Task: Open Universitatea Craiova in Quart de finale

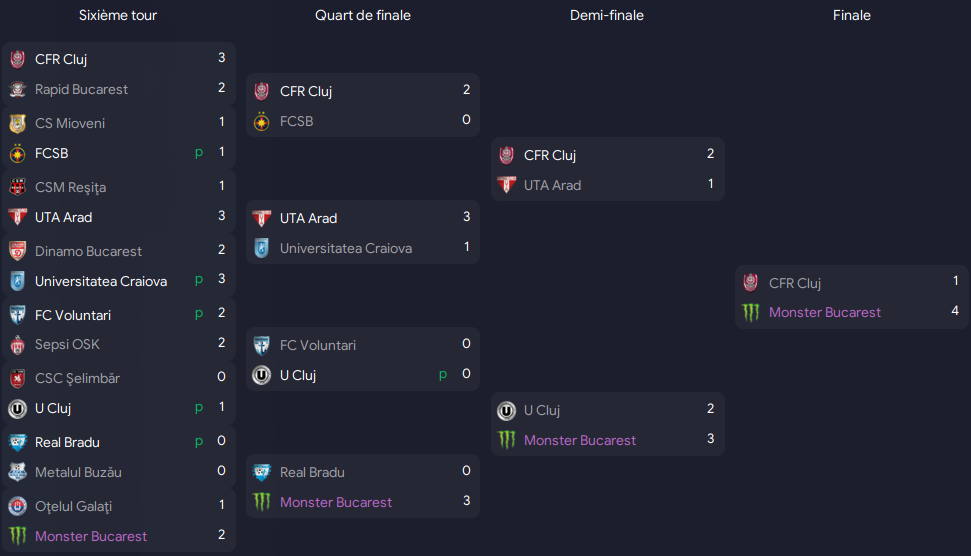Action: click(x=346, y=248)
